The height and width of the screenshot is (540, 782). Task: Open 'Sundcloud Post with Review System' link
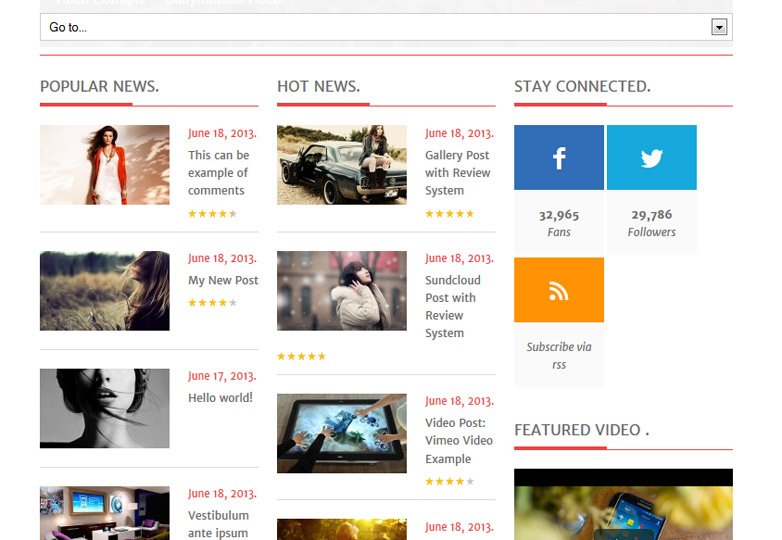[x=453, y=307]
